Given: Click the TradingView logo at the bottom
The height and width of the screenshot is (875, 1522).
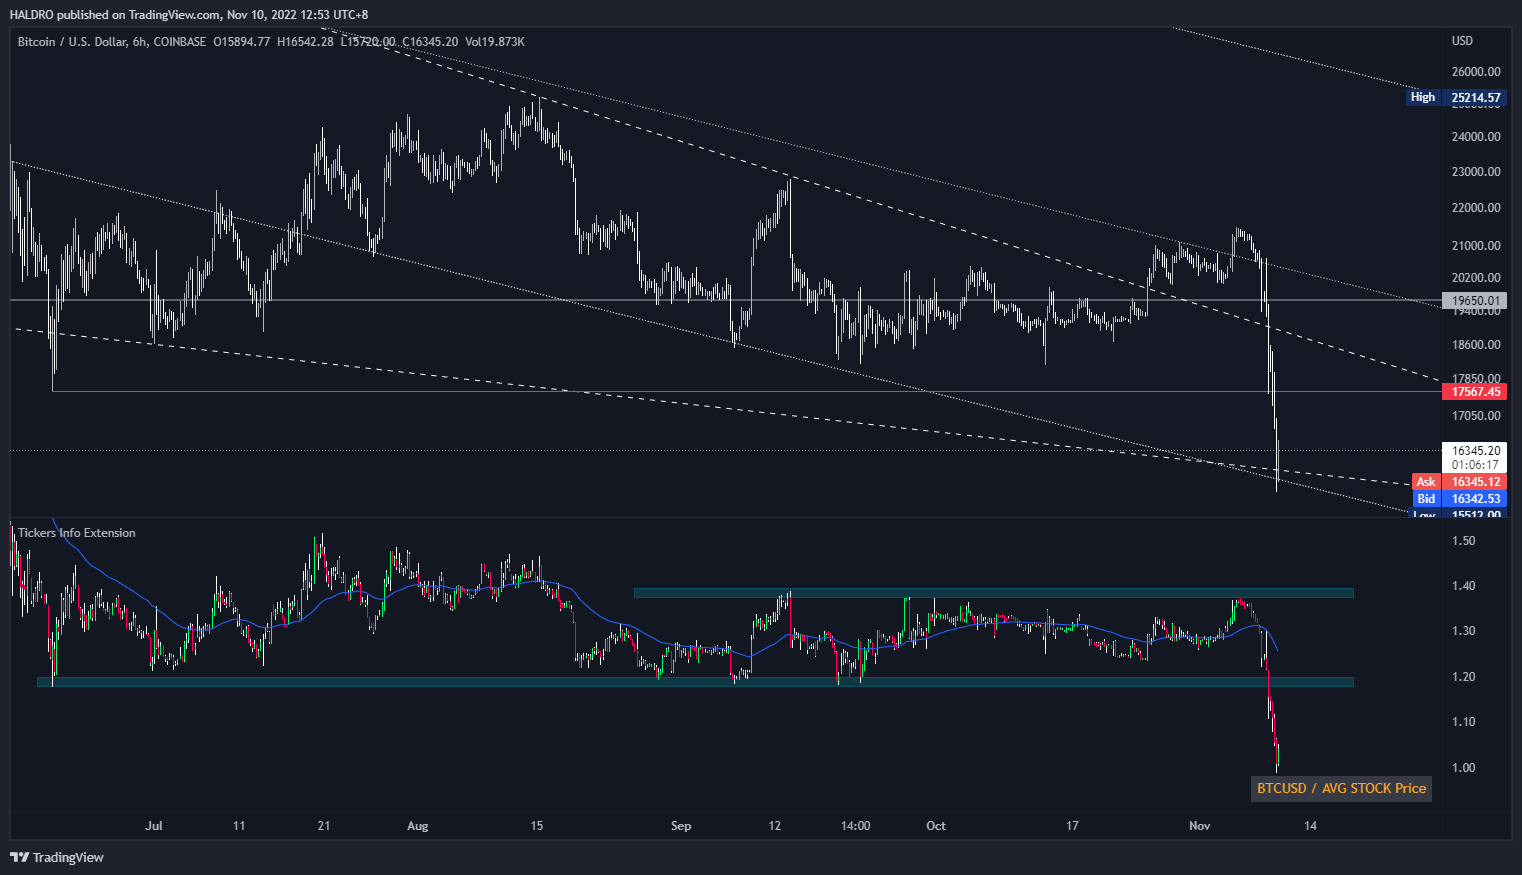Looking at the screenshot, I should coord(57,857).
